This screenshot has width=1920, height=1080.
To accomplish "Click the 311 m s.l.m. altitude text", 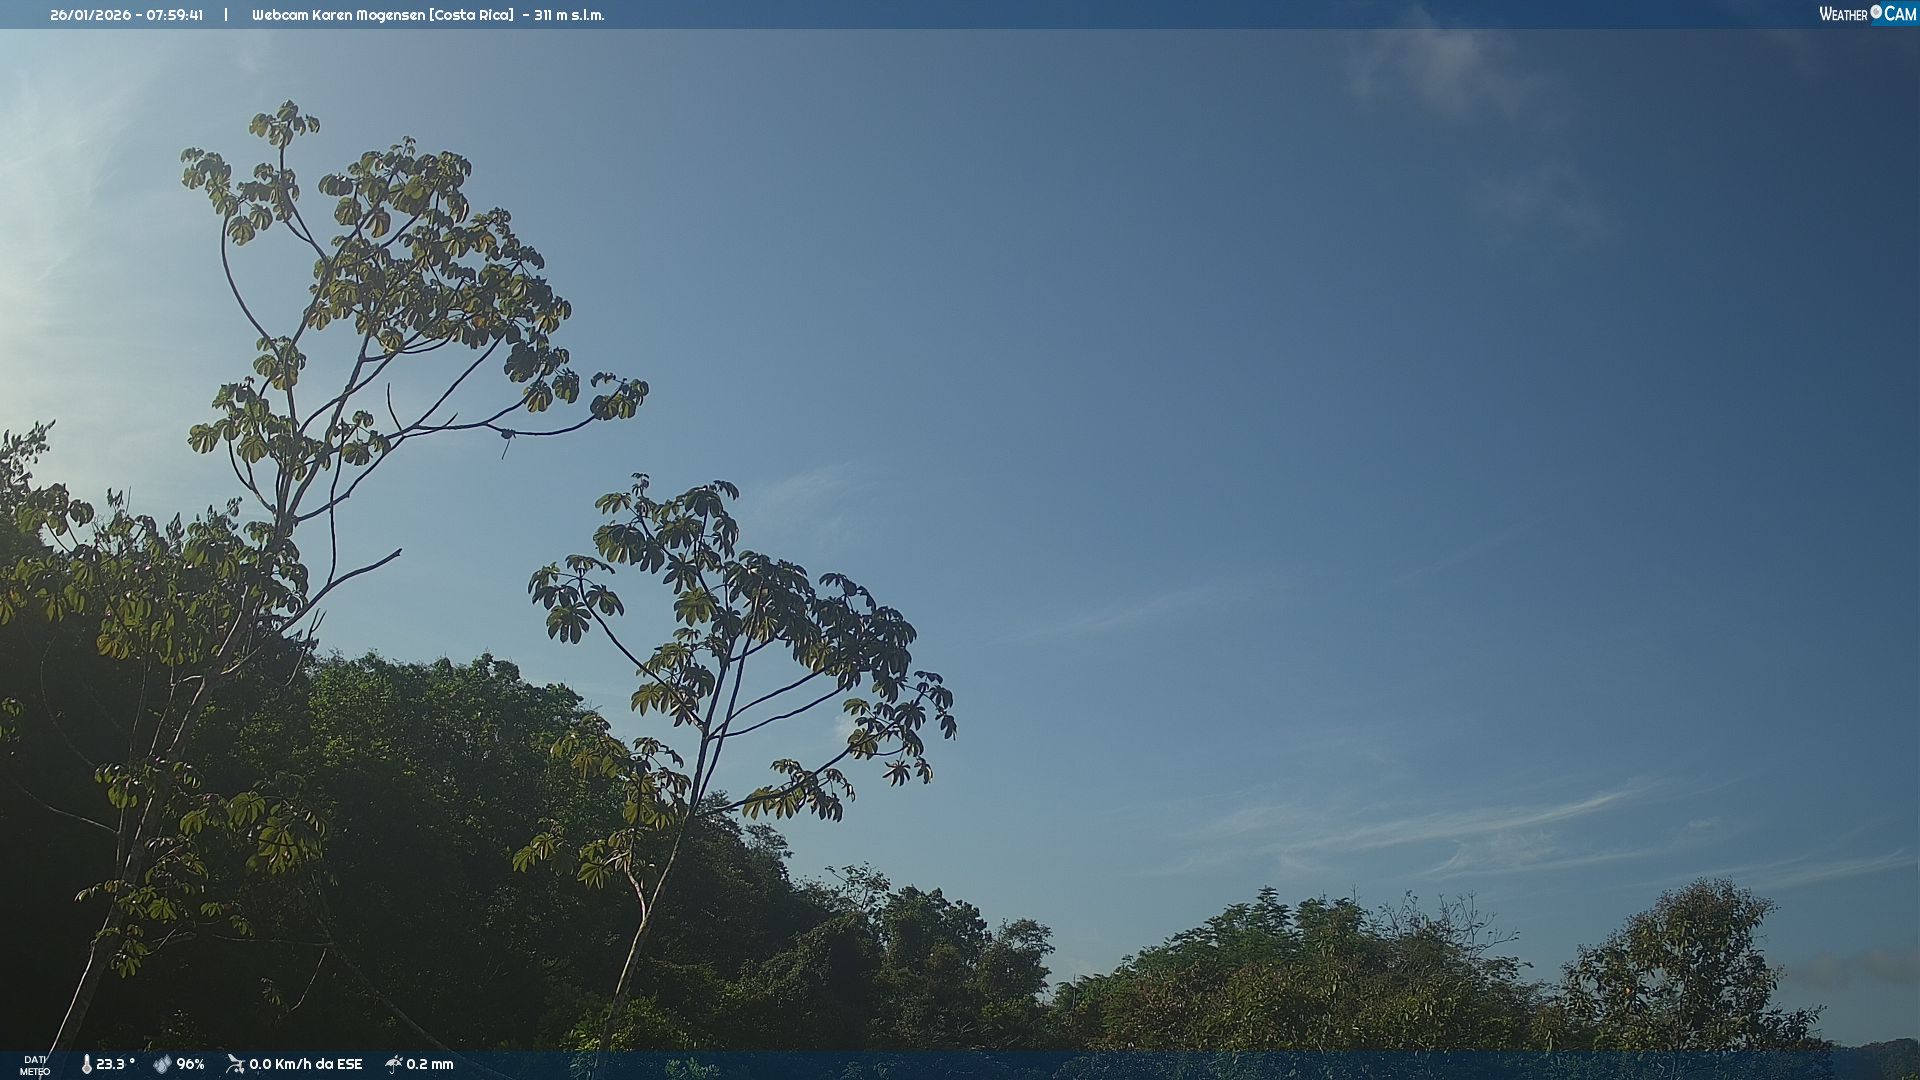I will 568,15.
